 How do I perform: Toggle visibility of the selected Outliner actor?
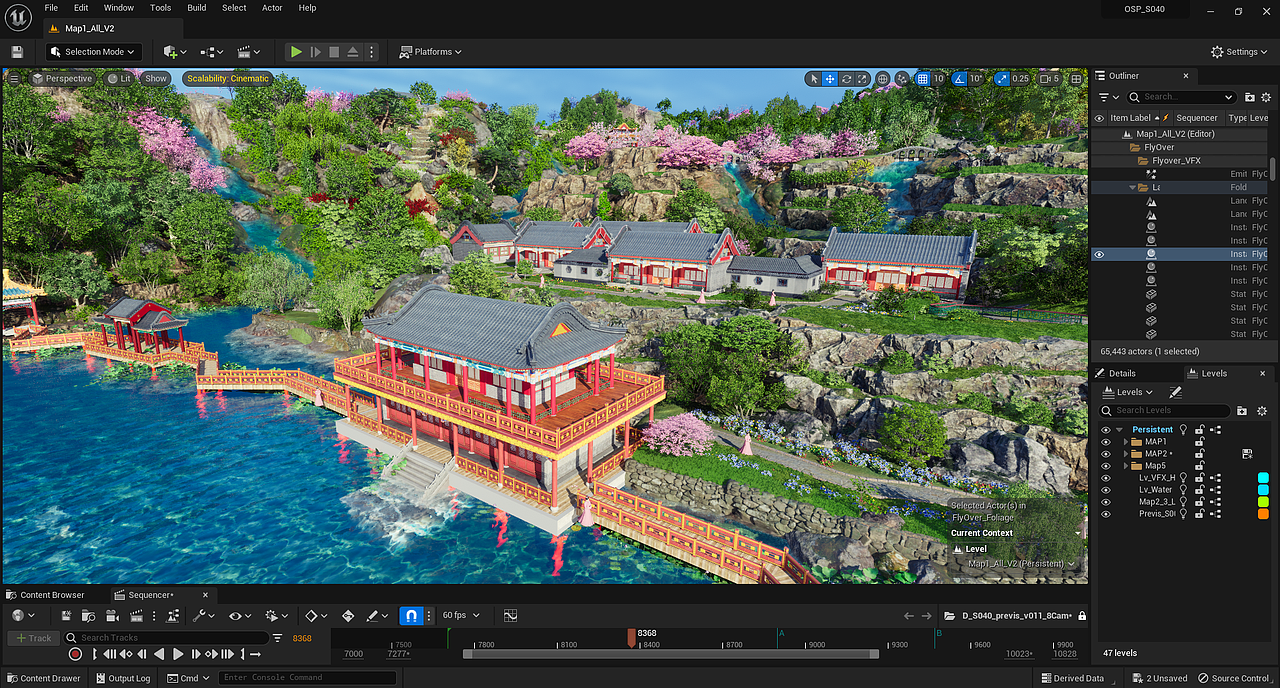1099,254
